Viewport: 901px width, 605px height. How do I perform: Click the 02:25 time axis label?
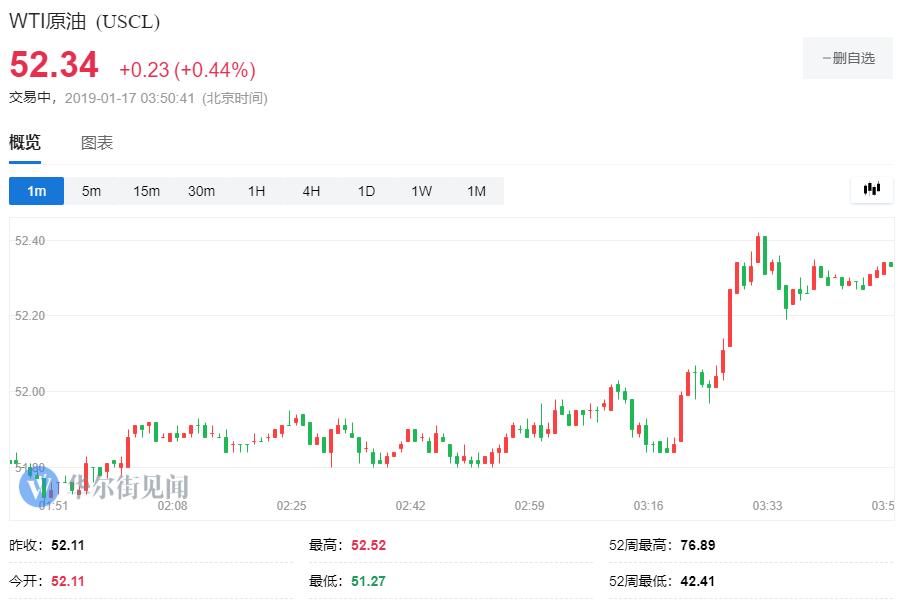pyautogui.click(x=291, y=506)
